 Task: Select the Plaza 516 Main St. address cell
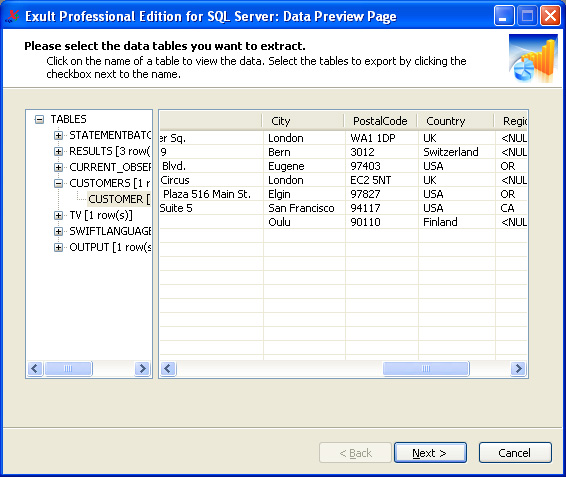click(212, 194)
